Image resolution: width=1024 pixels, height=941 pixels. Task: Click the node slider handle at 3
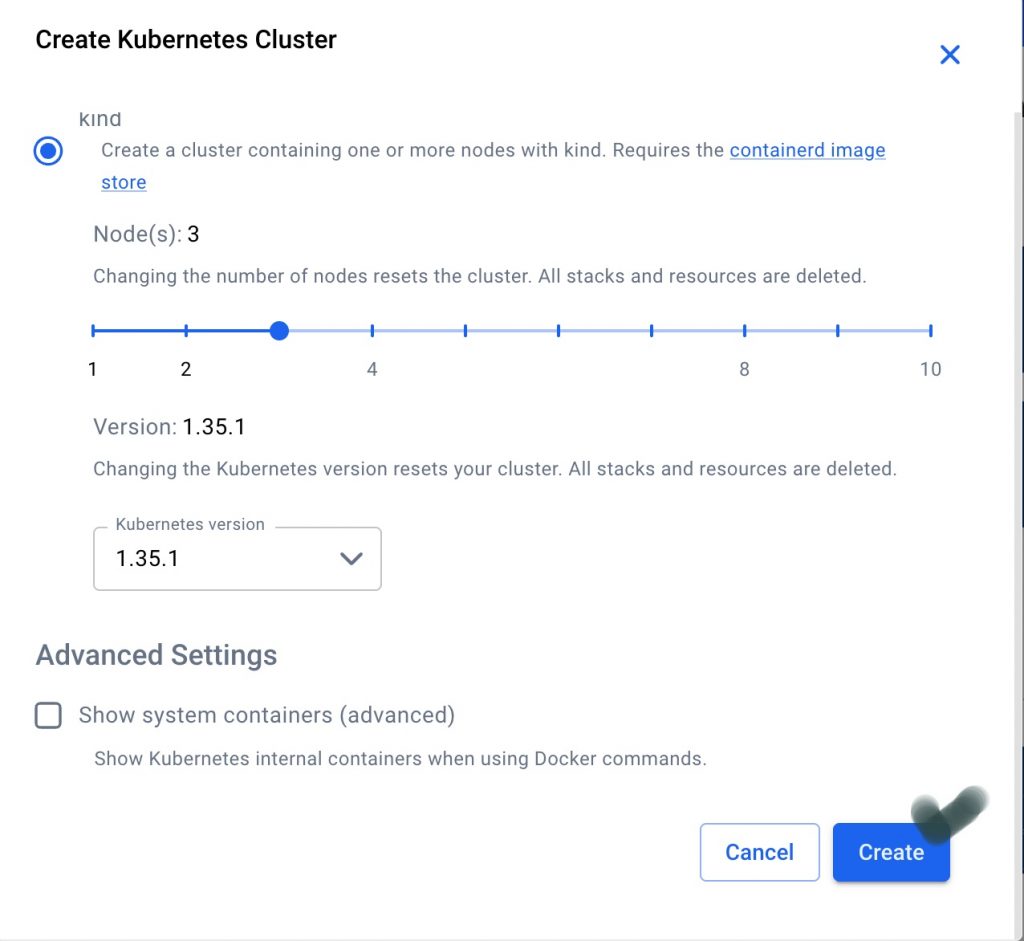click(x=279, y=330)
